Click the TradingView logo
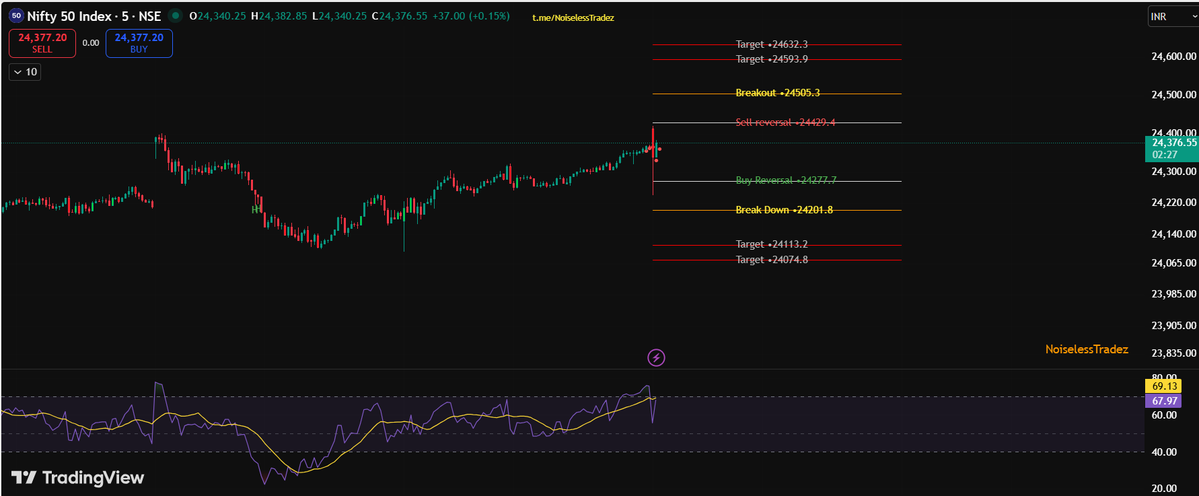Image resolution: width=1199 pixels, height=496 pixels. tap(78, 478)
